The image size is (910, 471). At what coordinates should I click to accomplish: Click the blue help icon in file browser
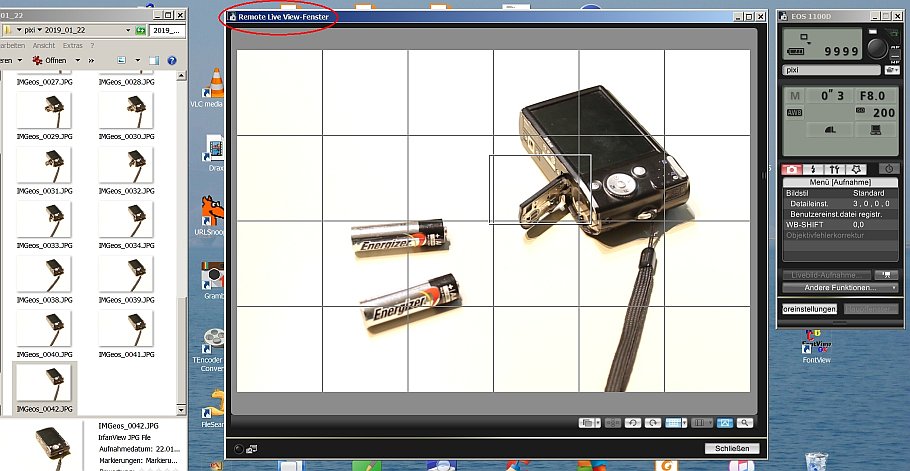(172, 60)
